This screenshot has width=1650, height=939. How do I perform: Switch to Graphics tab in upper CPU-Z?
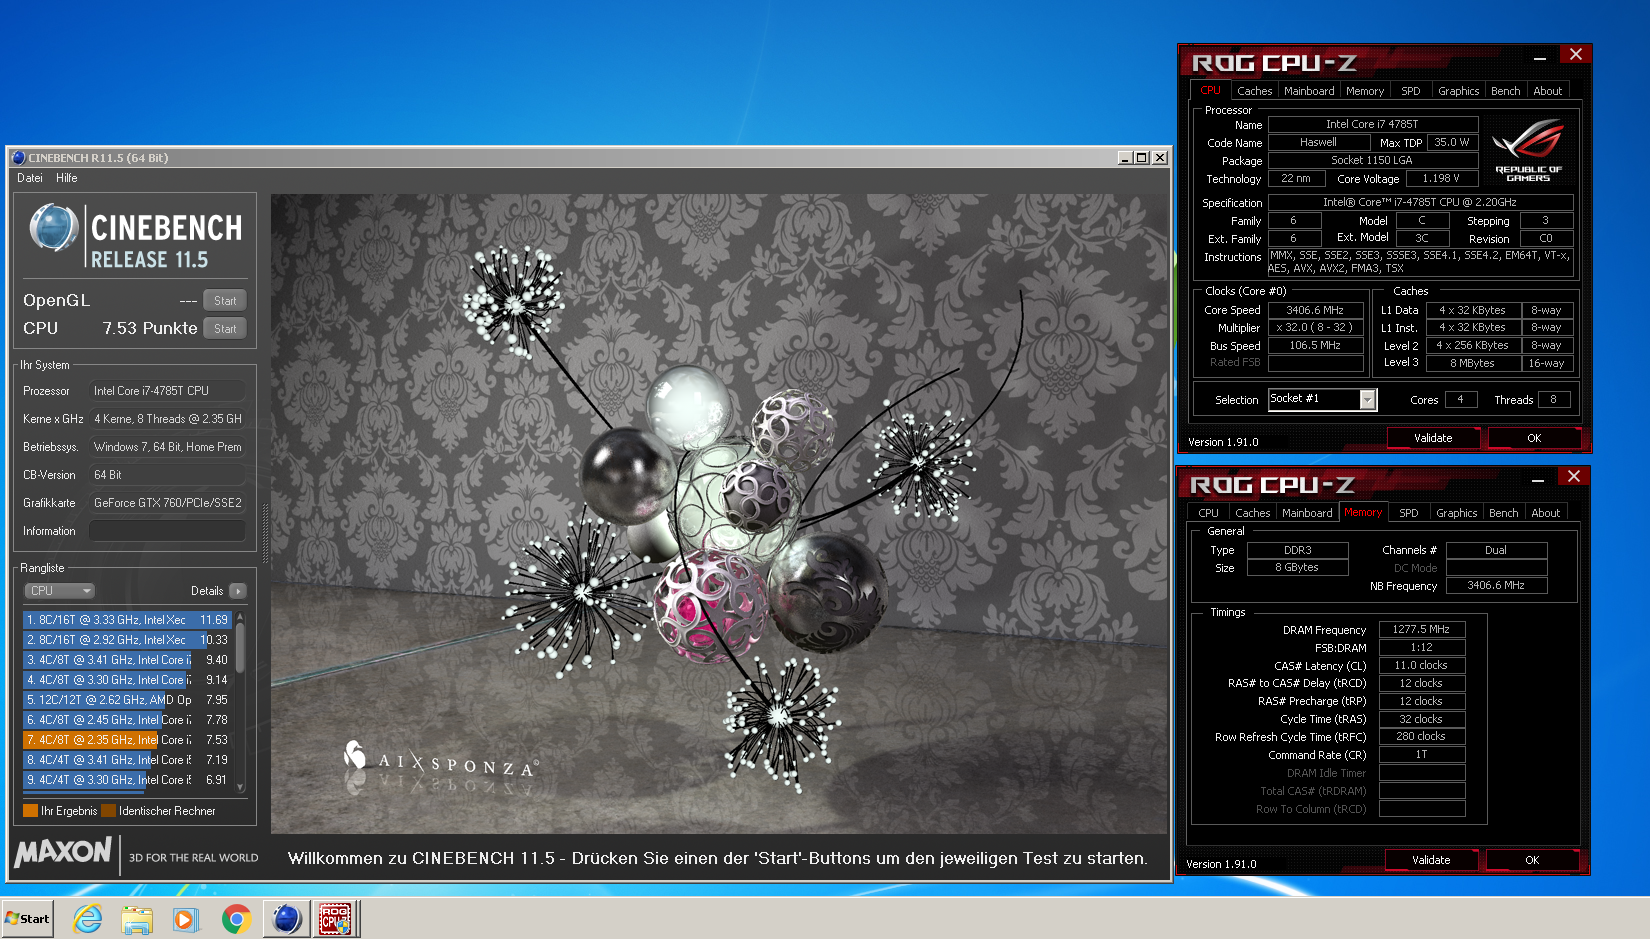pos(1458,91)
